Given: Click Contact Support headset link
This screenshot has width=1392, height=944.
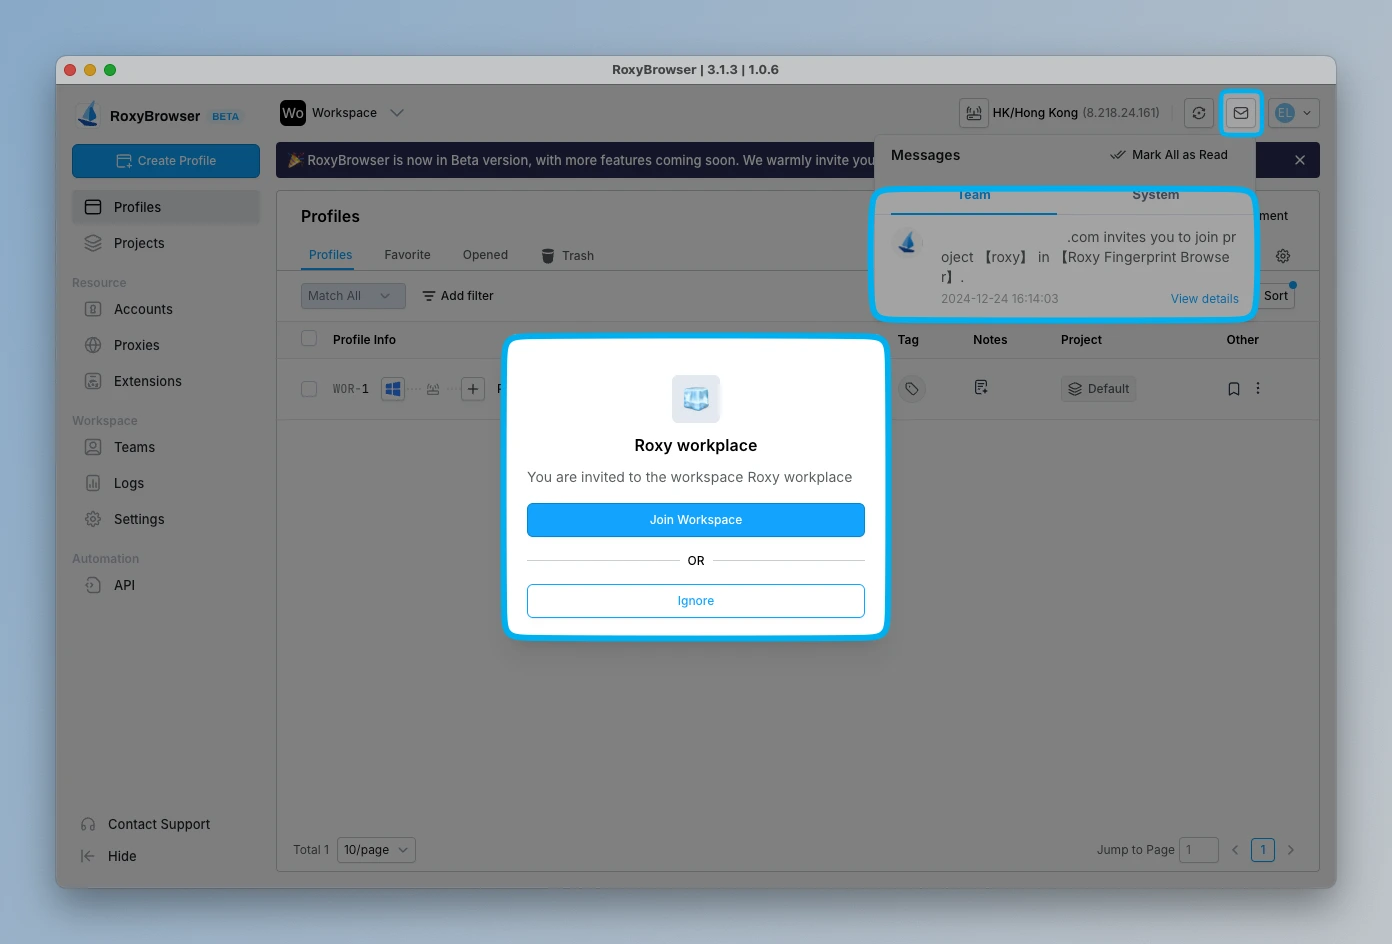Looking at the screenshot, I should point(145,824).
